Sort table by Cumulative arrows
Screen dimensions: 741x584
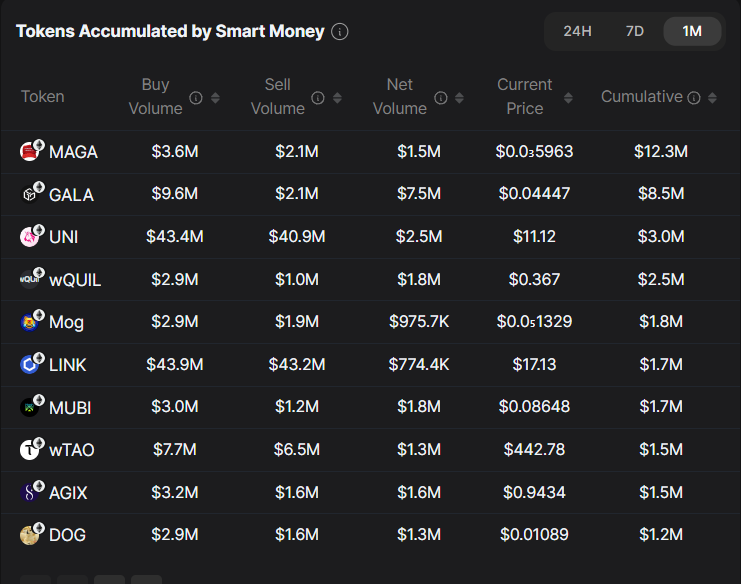click(x=712, y=98)
